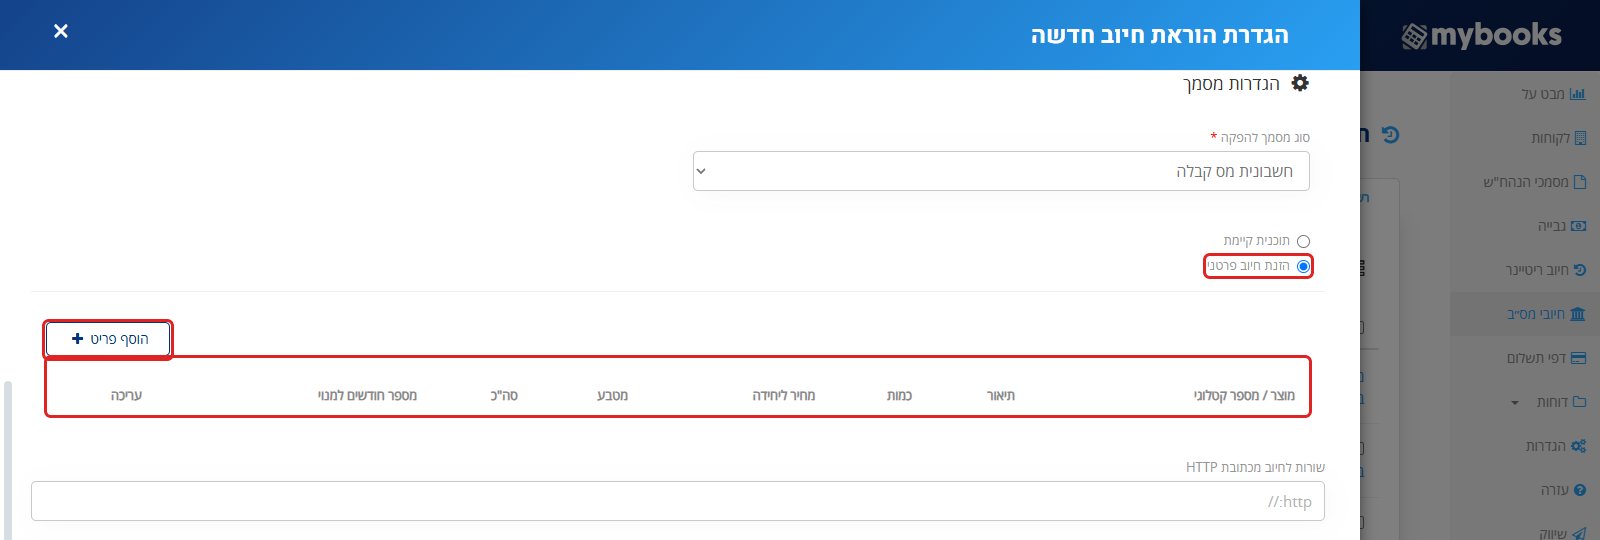Click the סה"כ column header

click(x=504, y=396)
